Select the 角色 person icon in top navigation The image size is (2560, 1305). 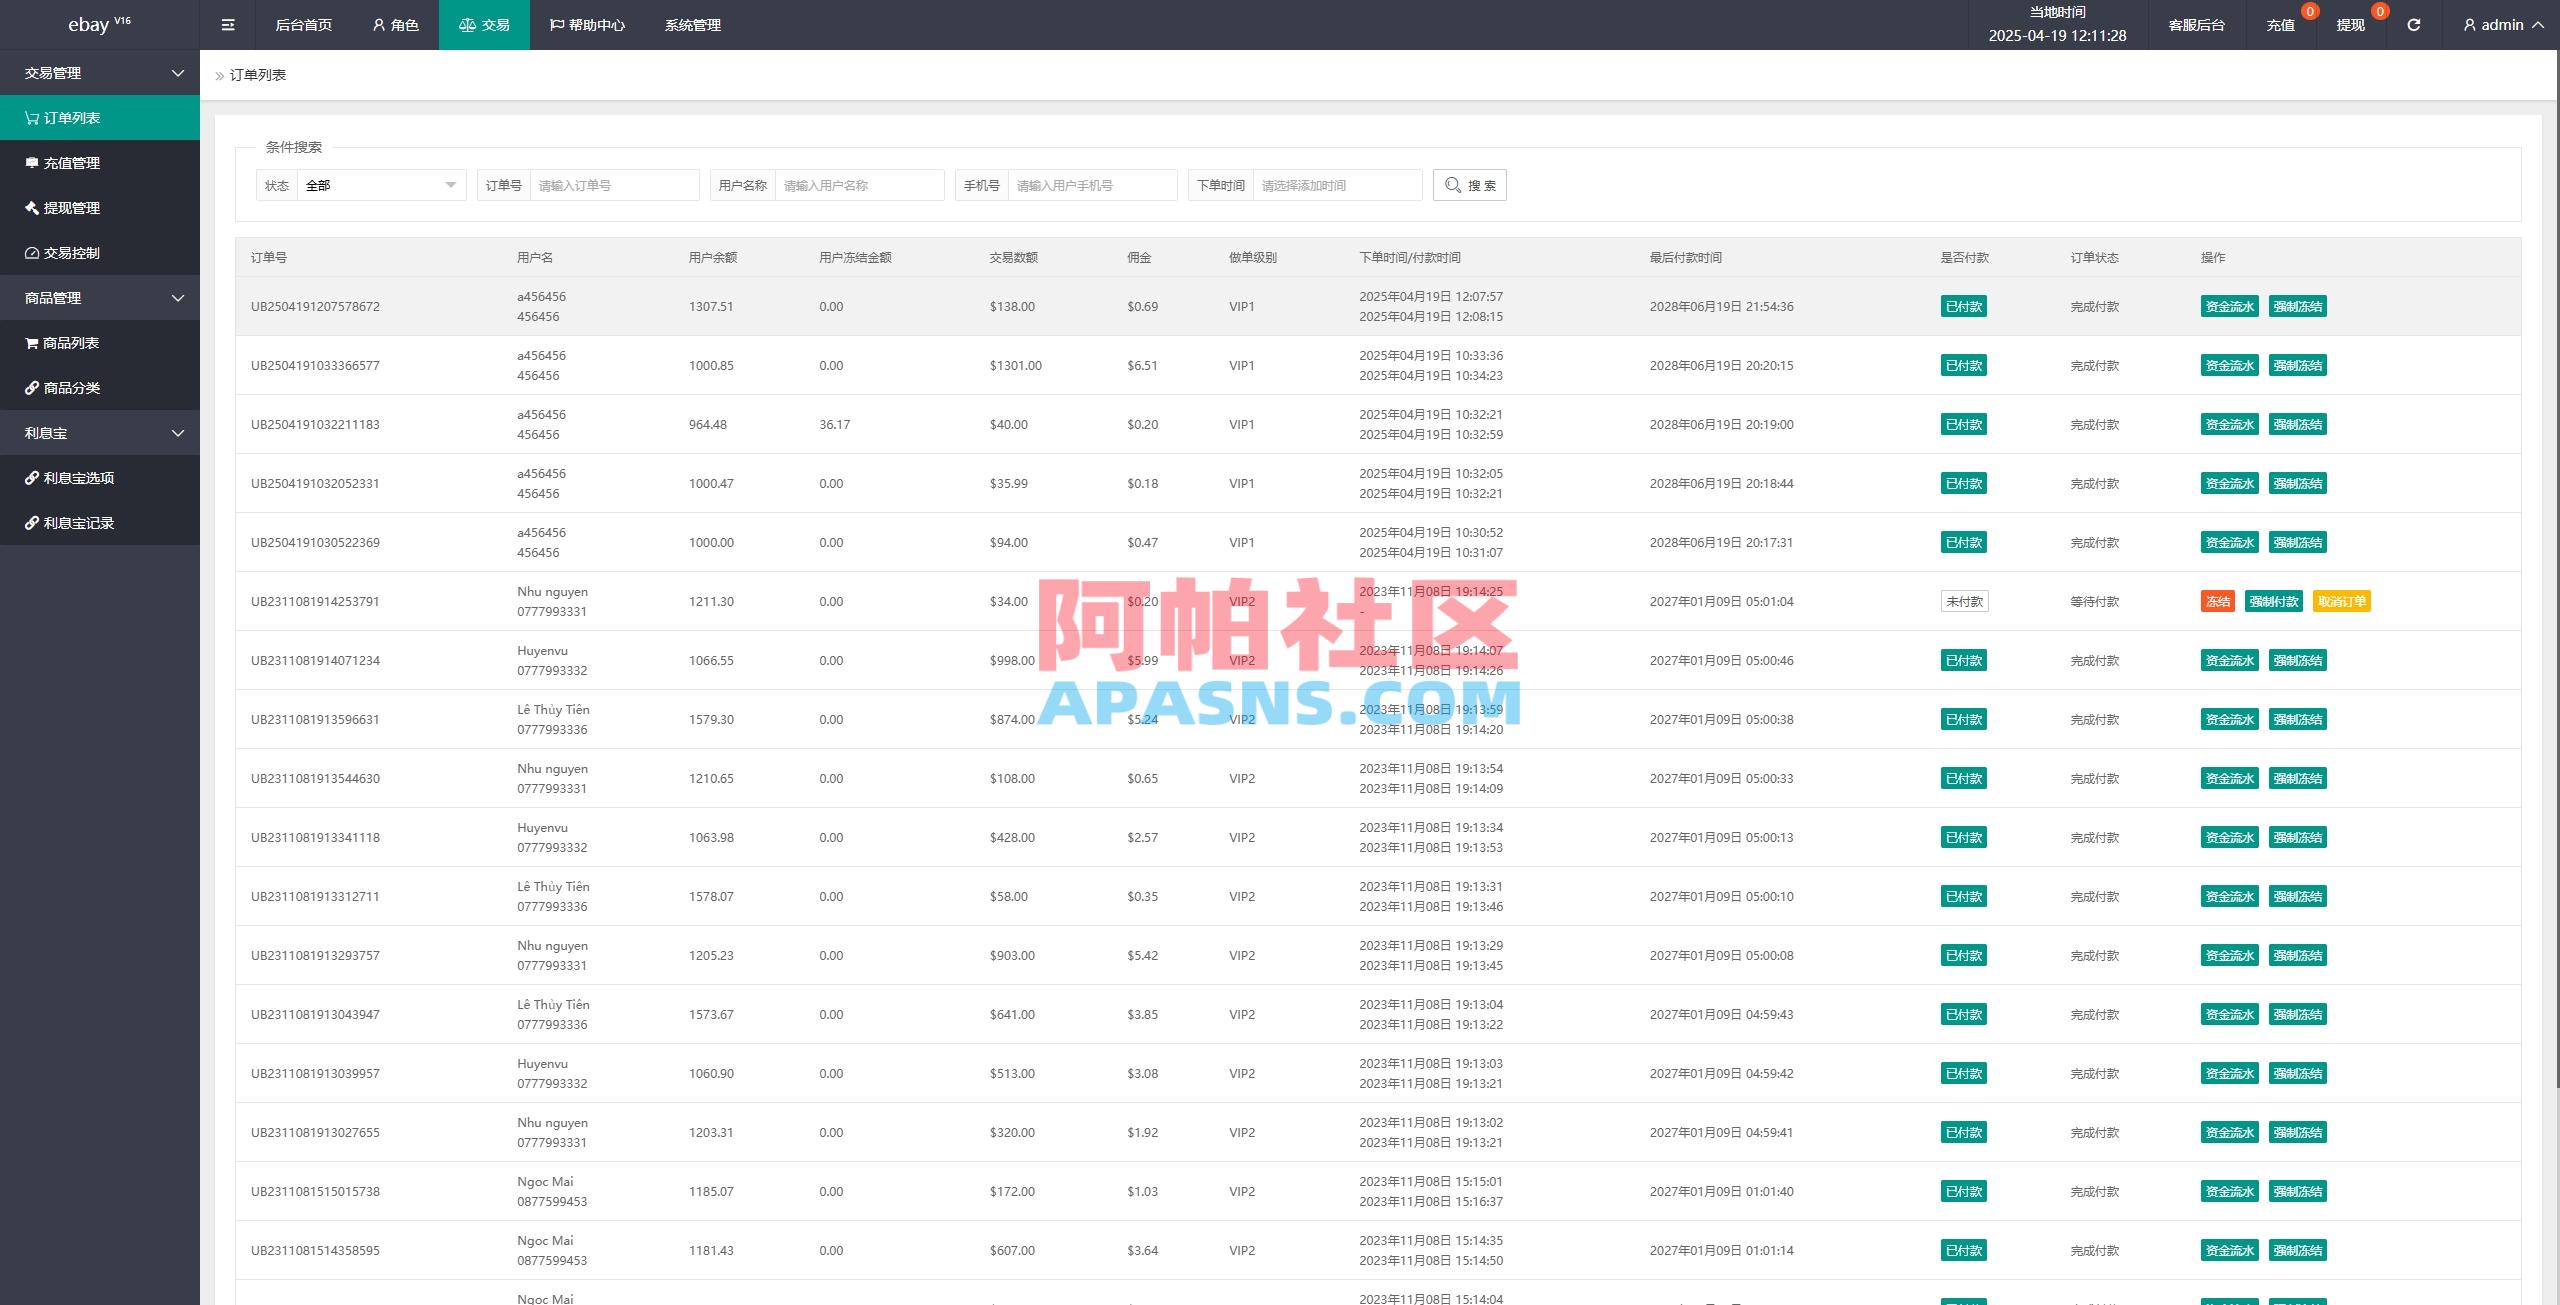(x=377, y=24)
